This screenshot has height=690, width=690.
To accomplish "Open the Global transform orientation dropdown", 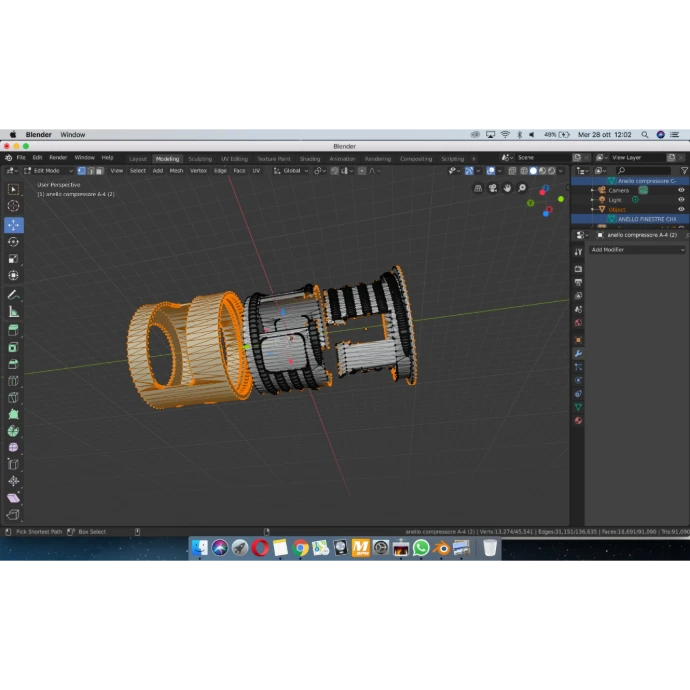I will 292,171.
